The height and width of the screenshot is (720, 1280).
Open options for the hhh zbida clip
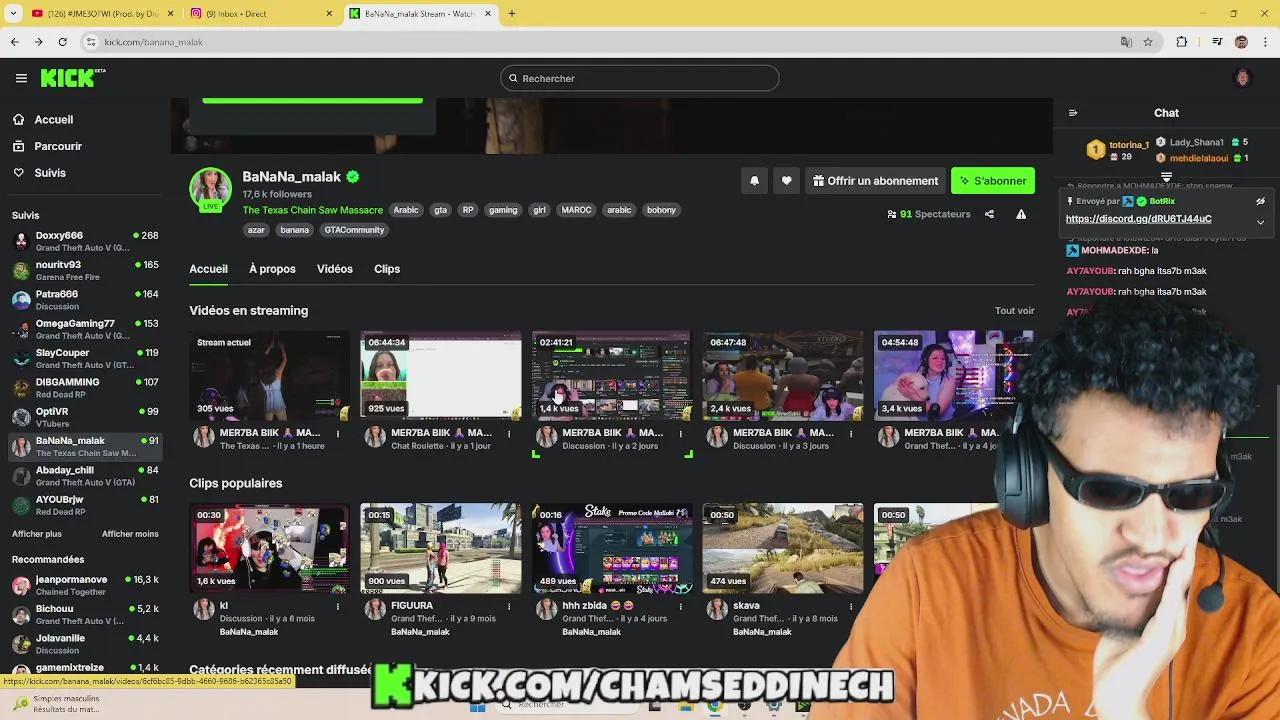coord(680,606)
